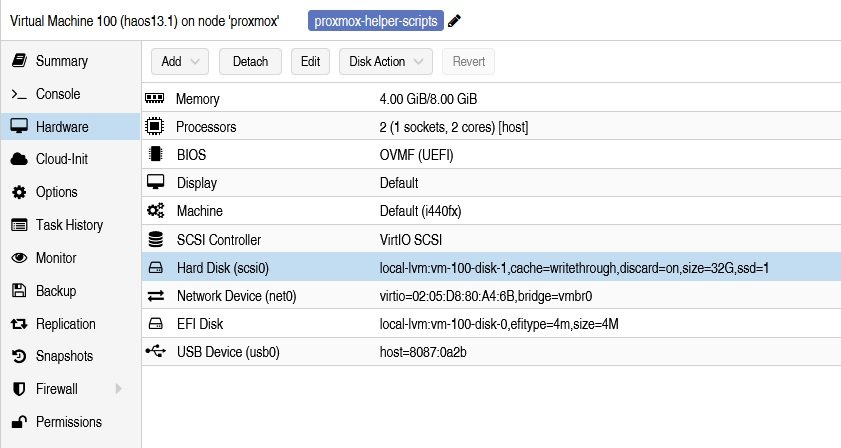Click the Monitor eye icon
This screenshot has width=841, height=448.
(18, 258)
